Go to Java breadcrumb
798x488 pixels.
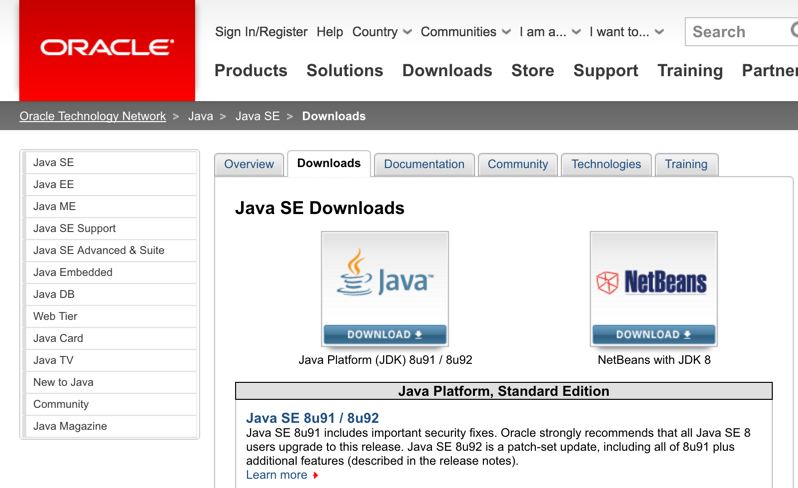(x=201, y=116)
